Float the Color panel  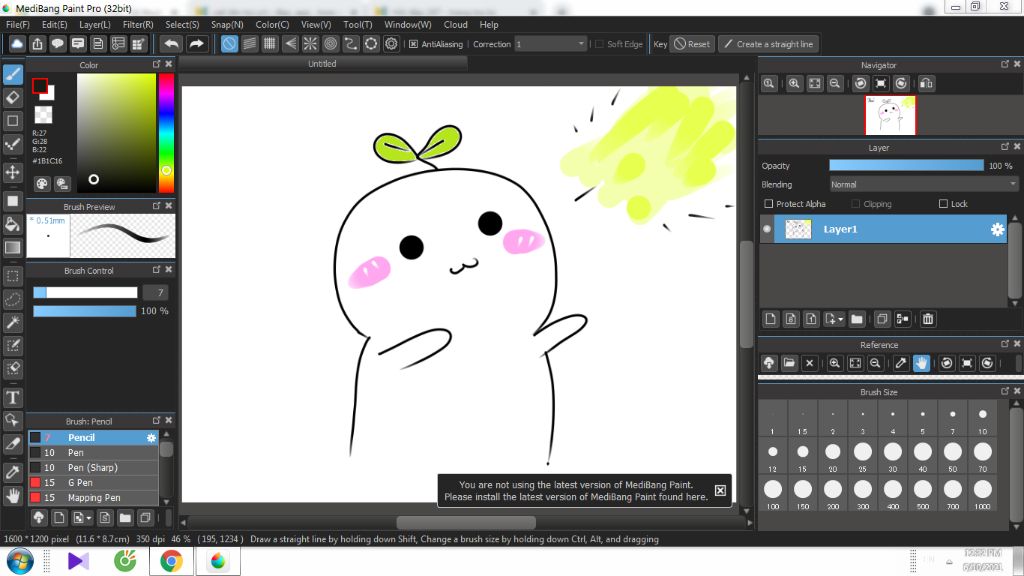tap(156, 64)
